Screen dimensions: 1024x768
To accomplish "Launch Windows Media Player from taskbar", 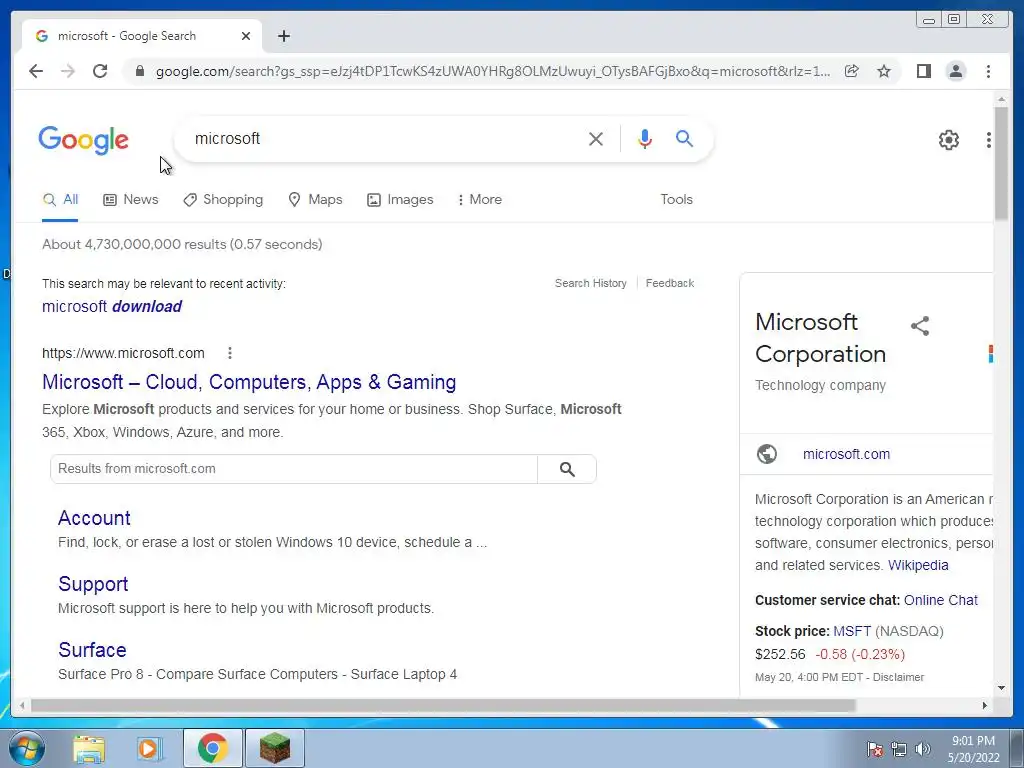I will pos(149,749).
